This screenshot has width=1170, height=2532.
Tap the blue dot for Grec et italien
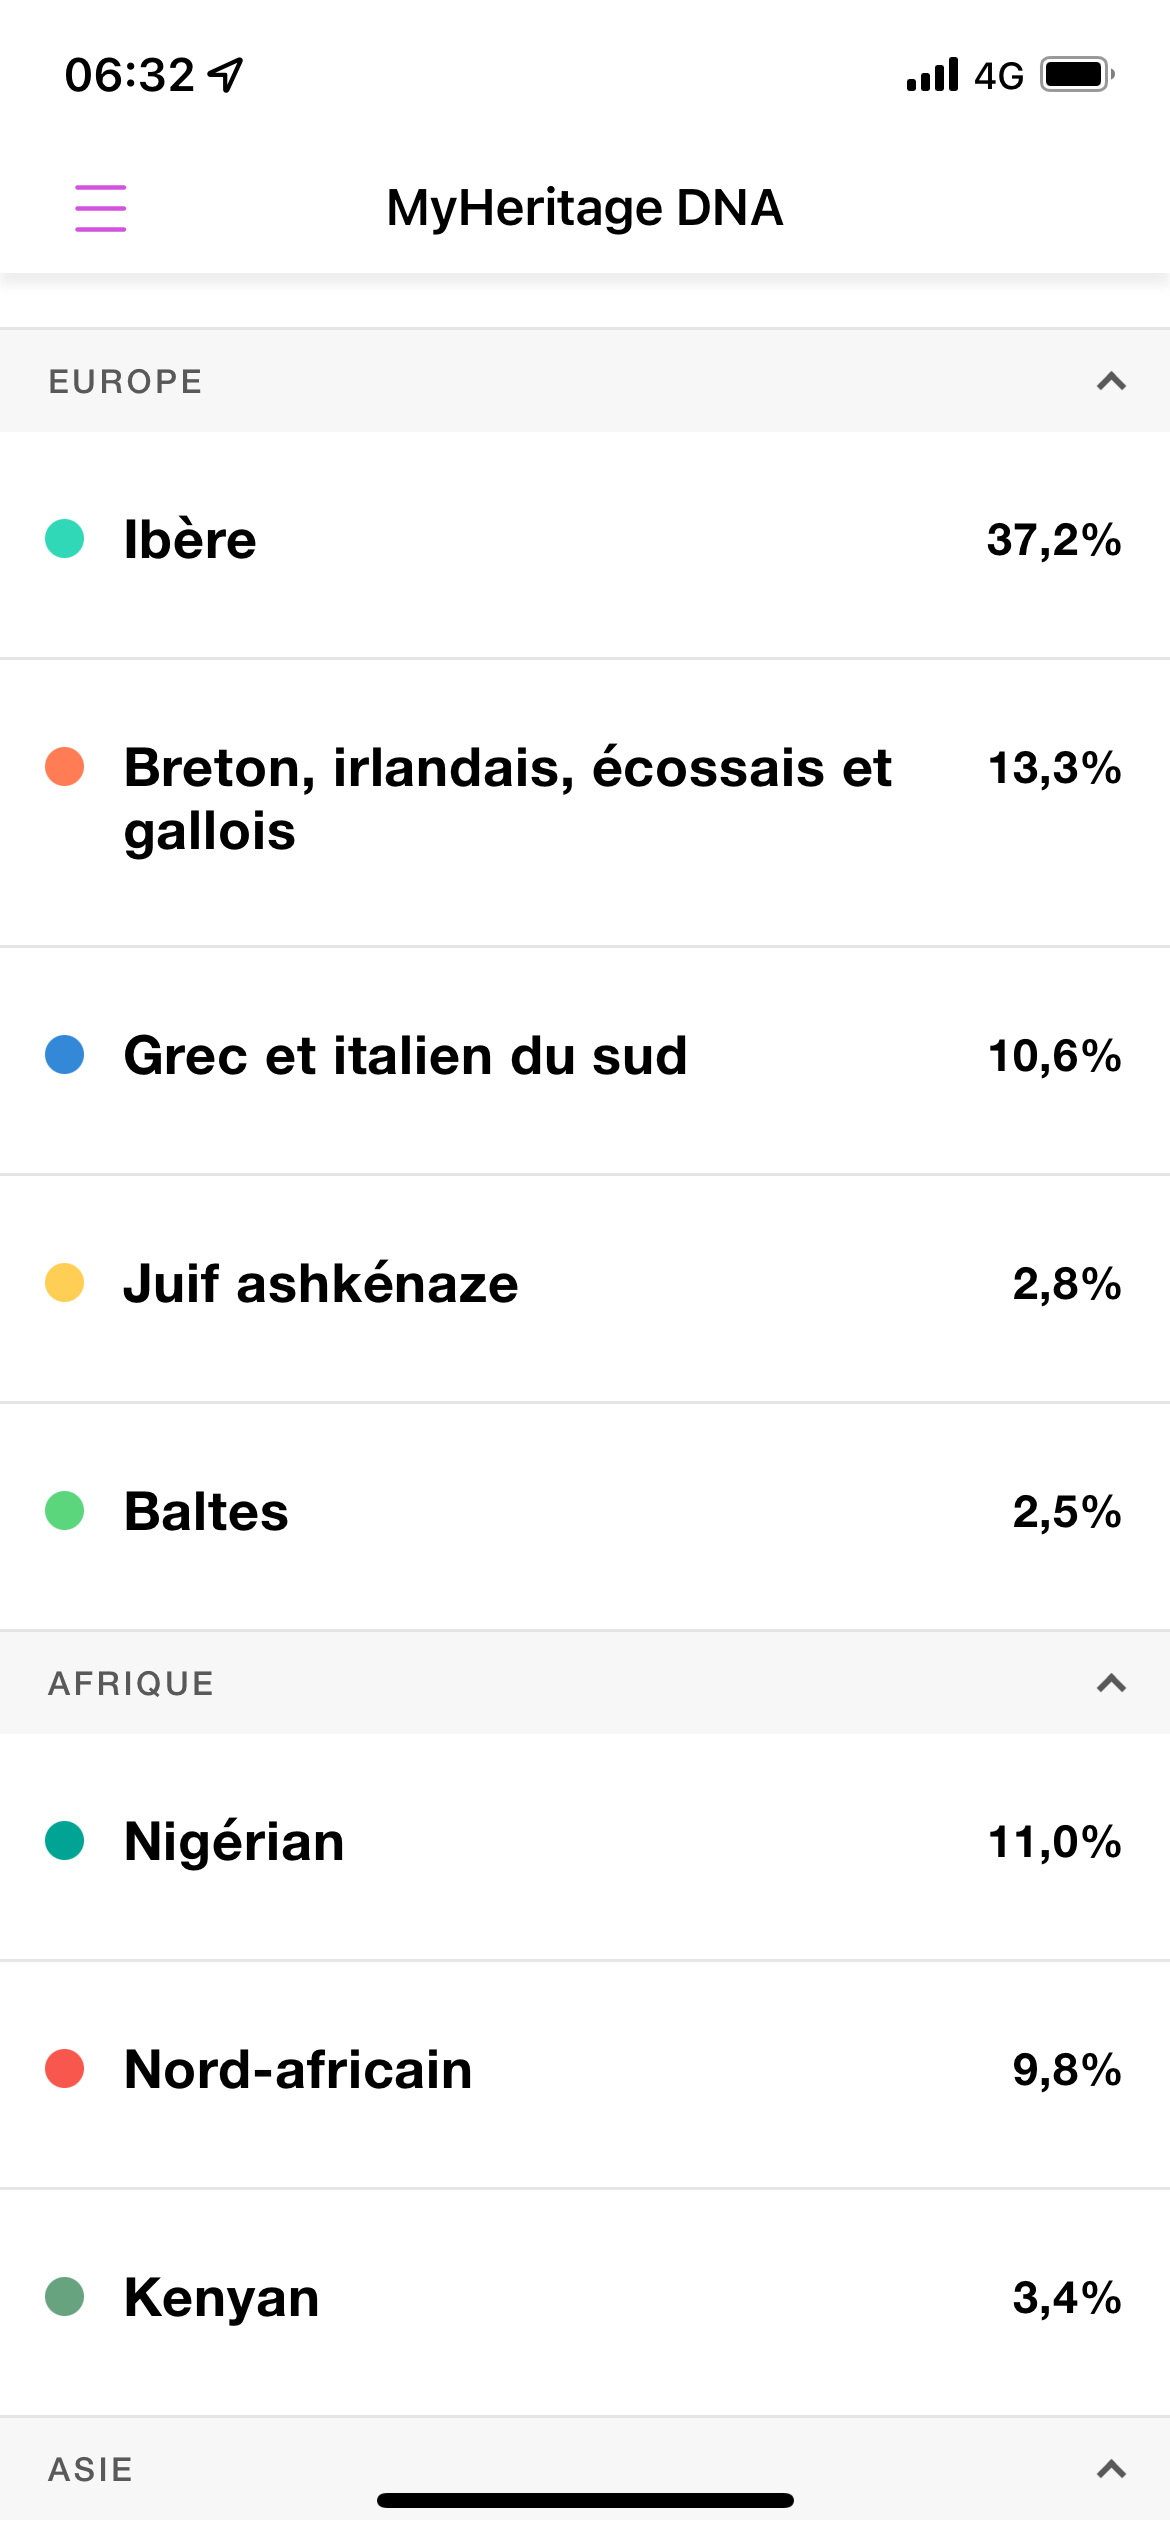[65, 1055]
